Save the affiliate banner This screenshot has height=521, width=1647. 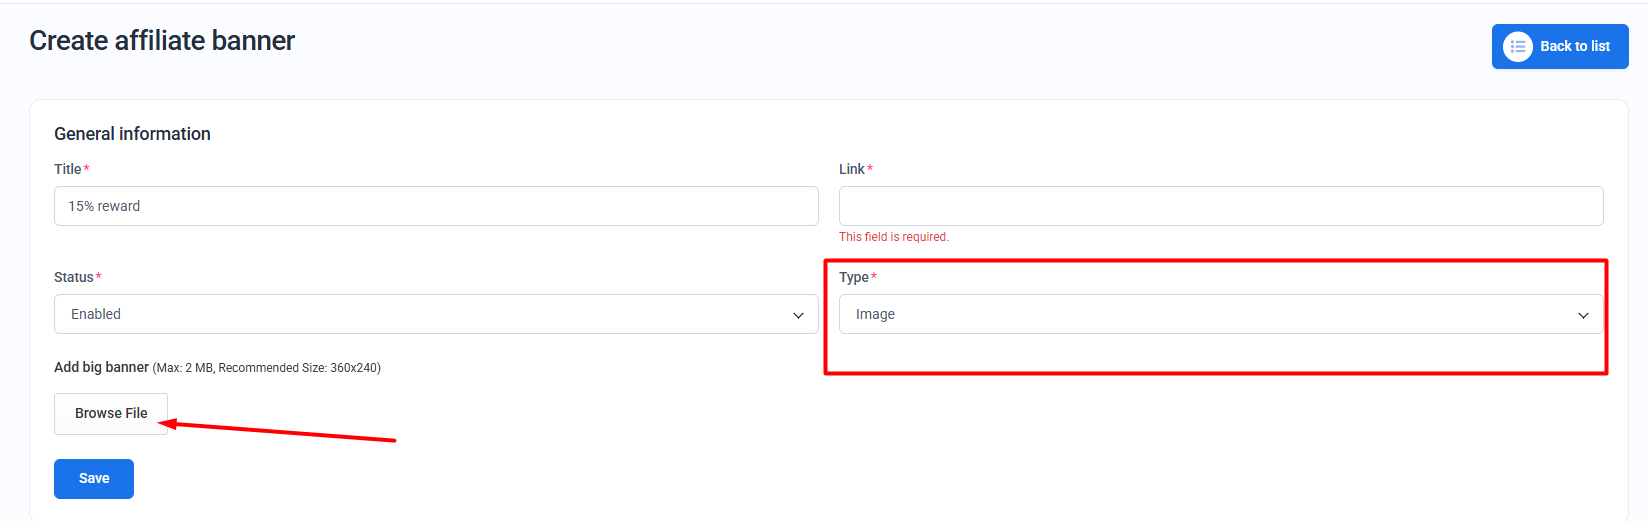pos(94,479)
